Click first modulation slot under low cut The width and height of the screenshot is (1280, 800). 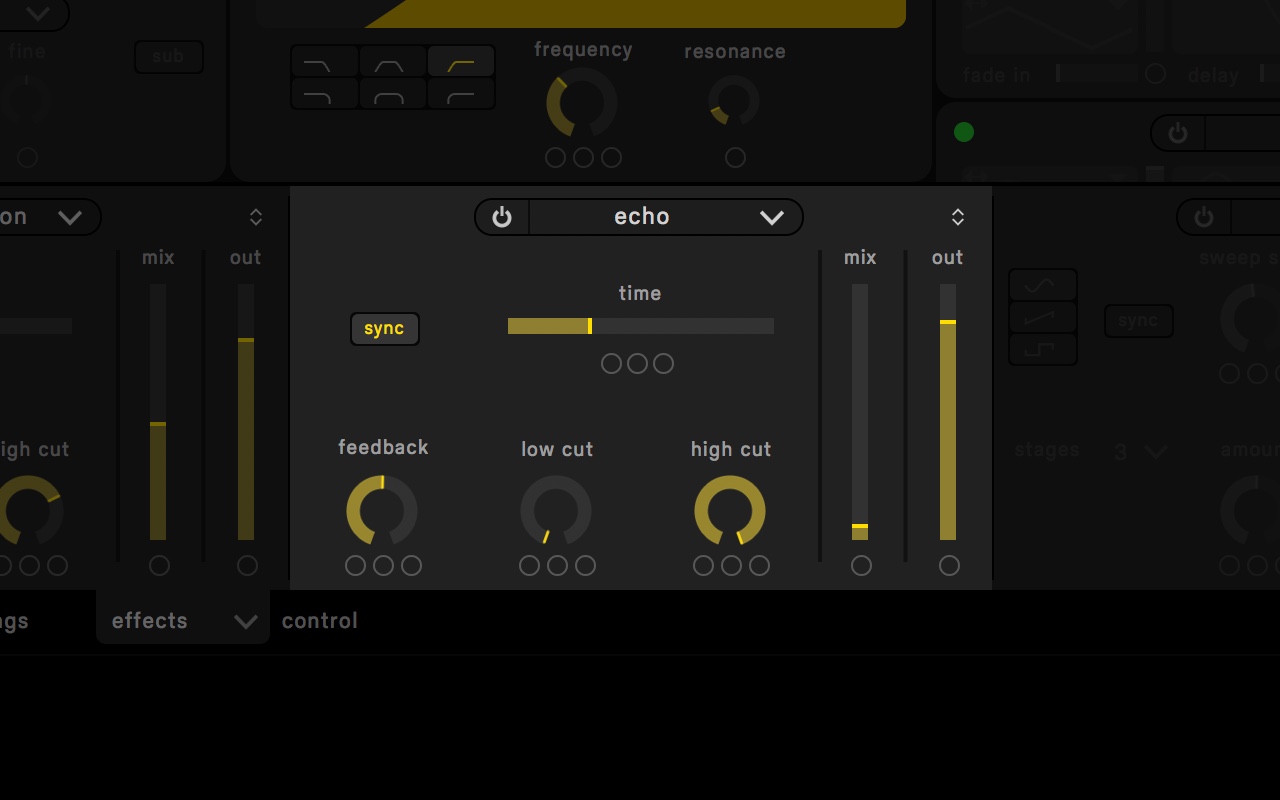[x=529, y=566]
